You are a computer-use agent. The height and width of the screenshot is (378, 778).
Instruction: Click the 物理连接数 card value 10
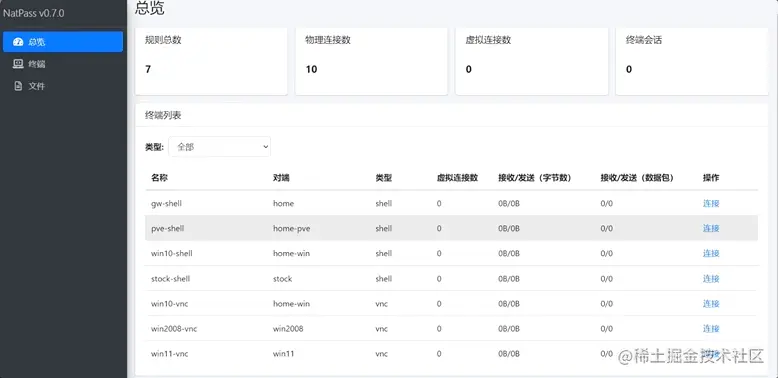click(311, 69)
